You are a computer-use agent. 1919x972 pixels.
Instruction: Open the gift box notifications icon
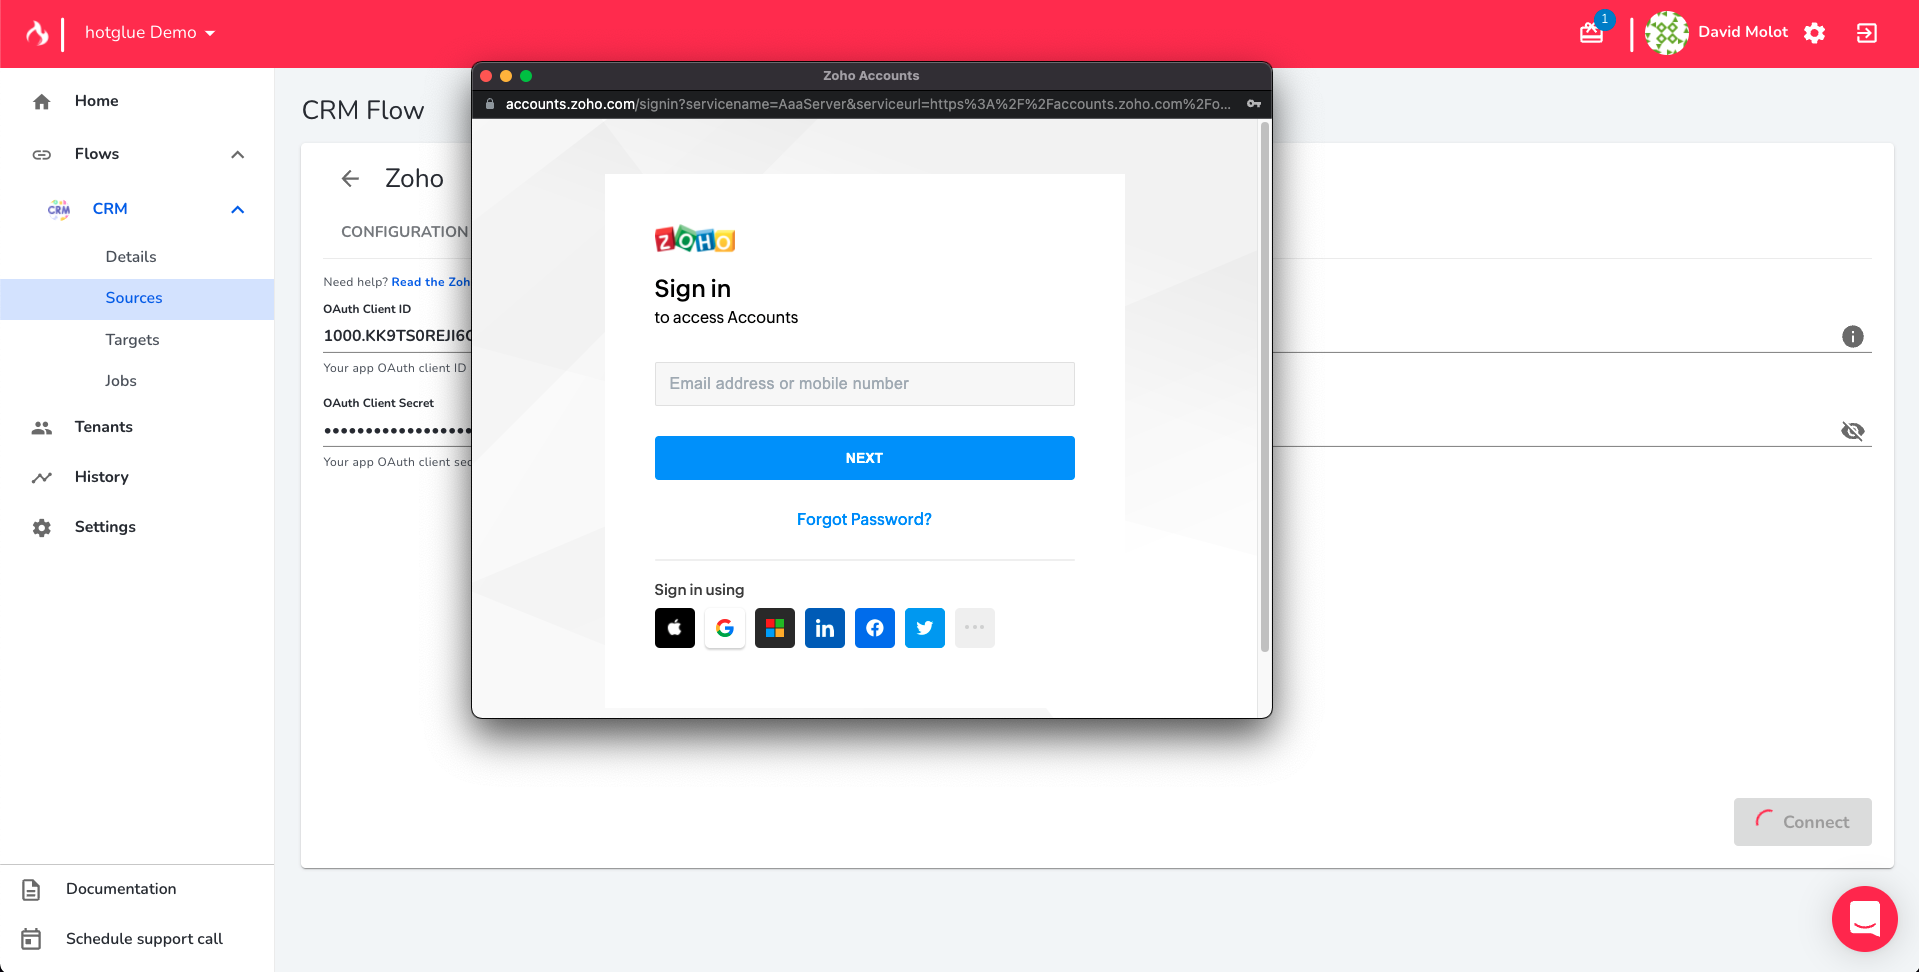[x=1591, y=33]
